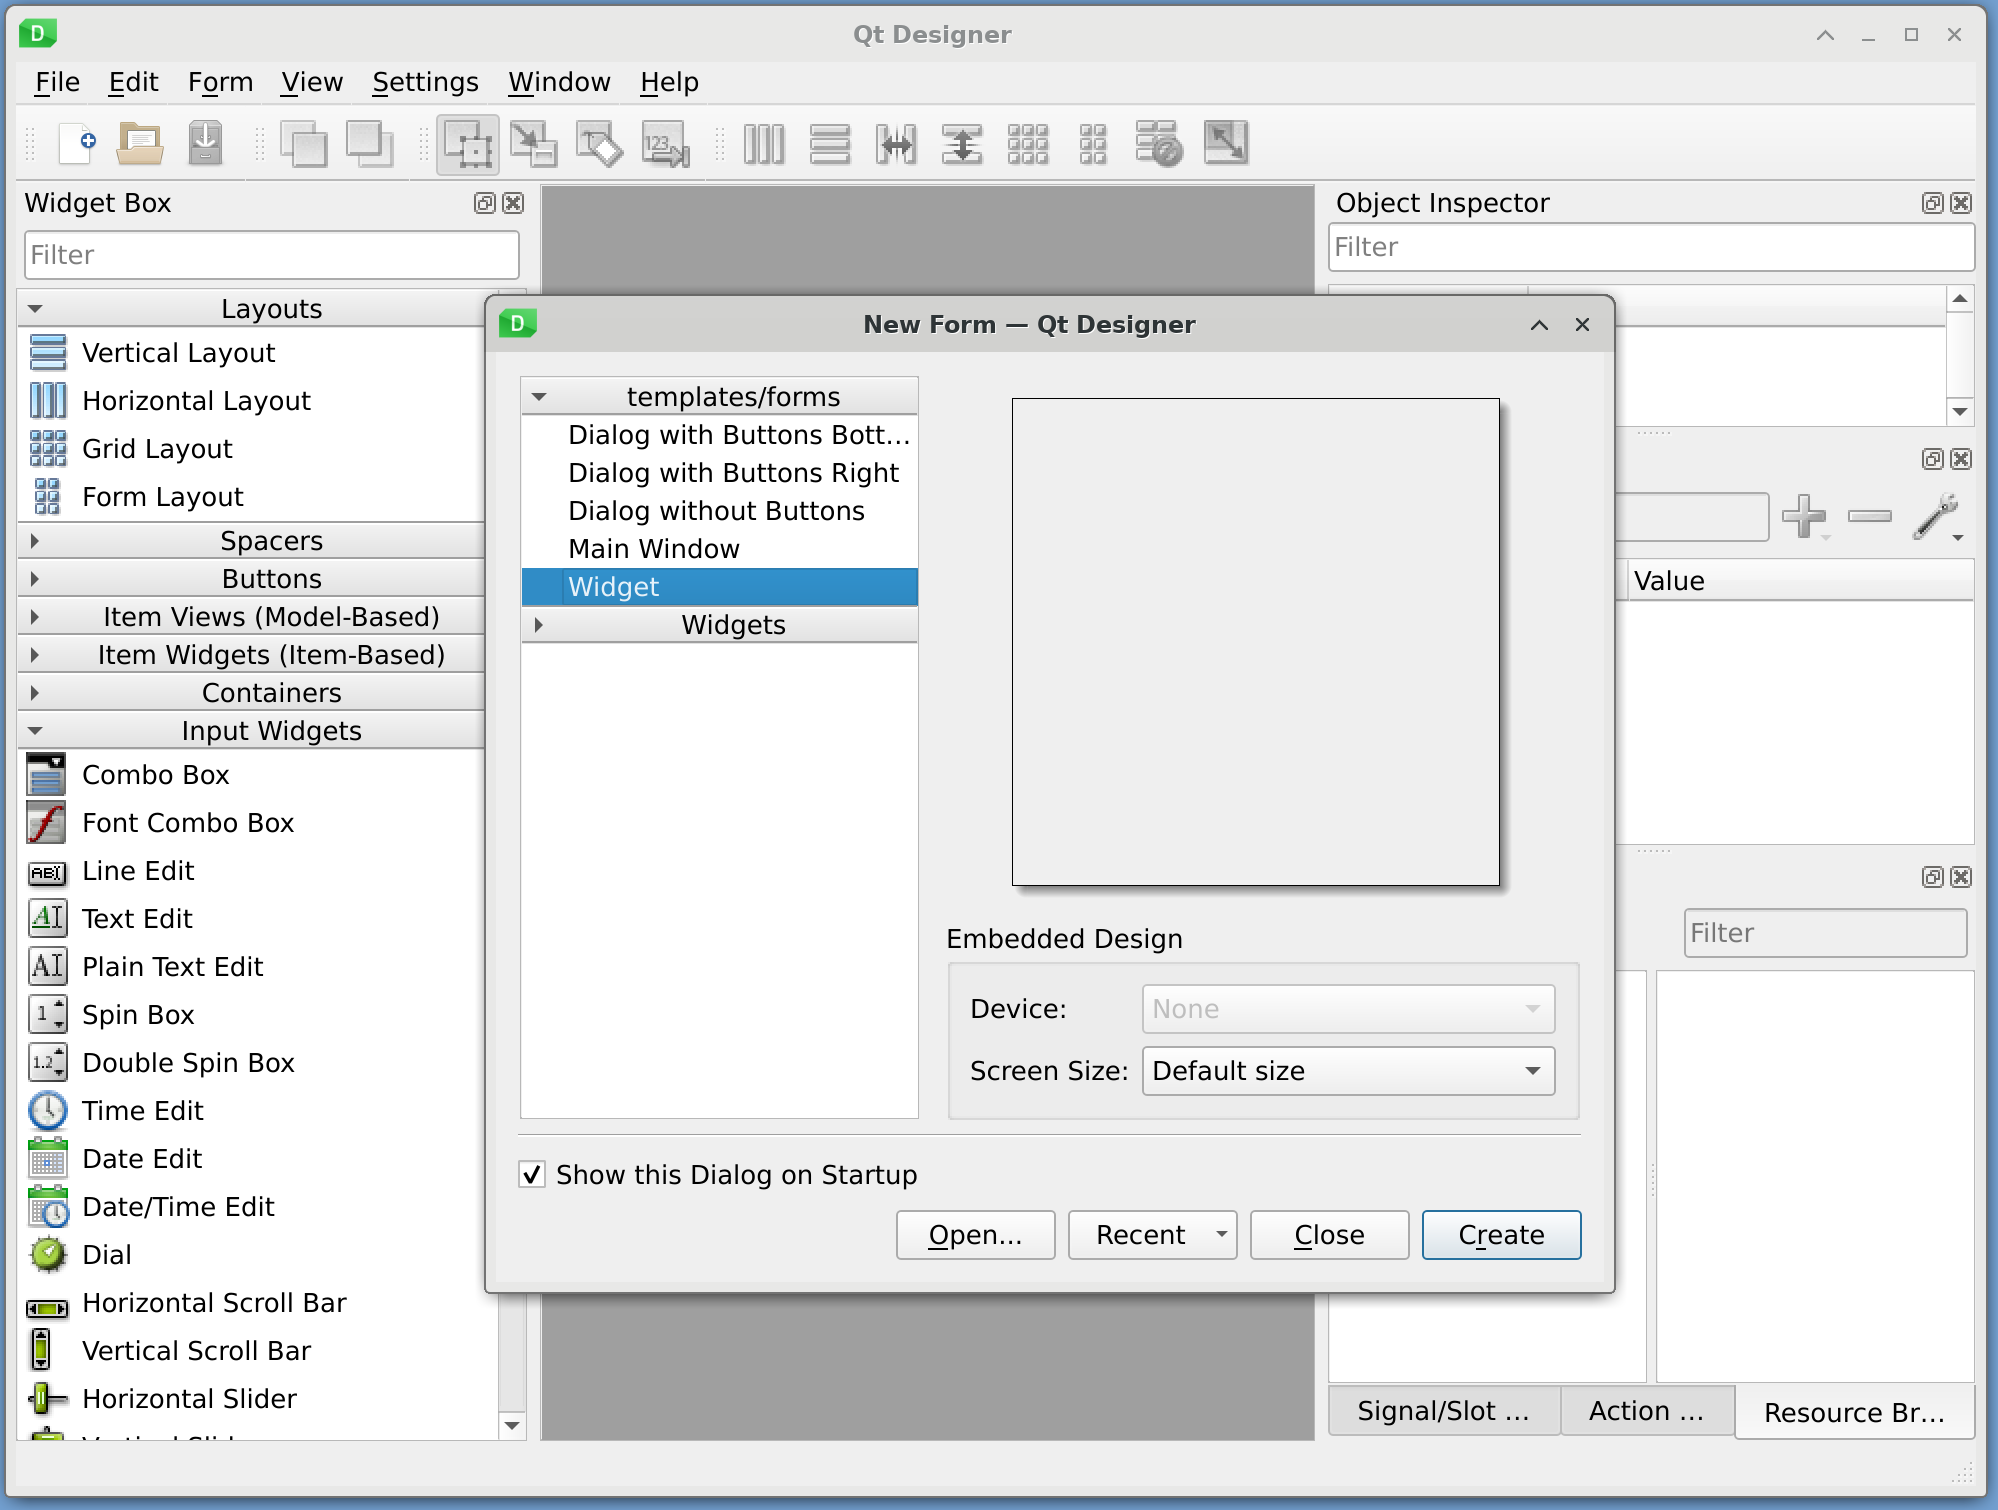The width and height of the screenshot is (1998, 1510).
Task: Click the Open... button in the dialog
Action: [975, 1234]
